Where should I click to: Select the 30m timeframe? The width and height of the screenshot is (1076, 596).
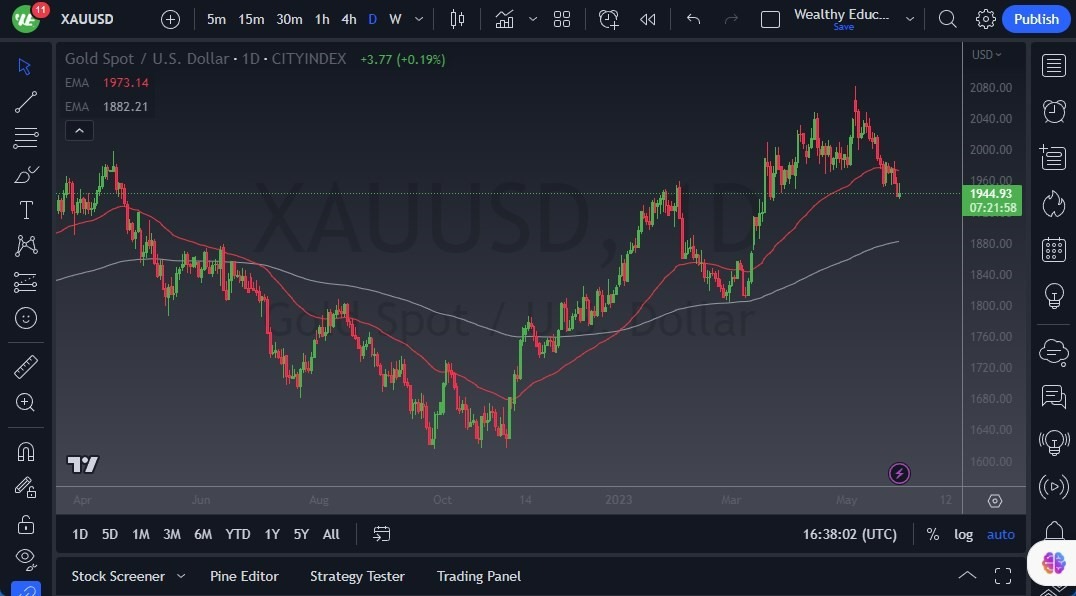pyautogui.click(x=289, y=19)
